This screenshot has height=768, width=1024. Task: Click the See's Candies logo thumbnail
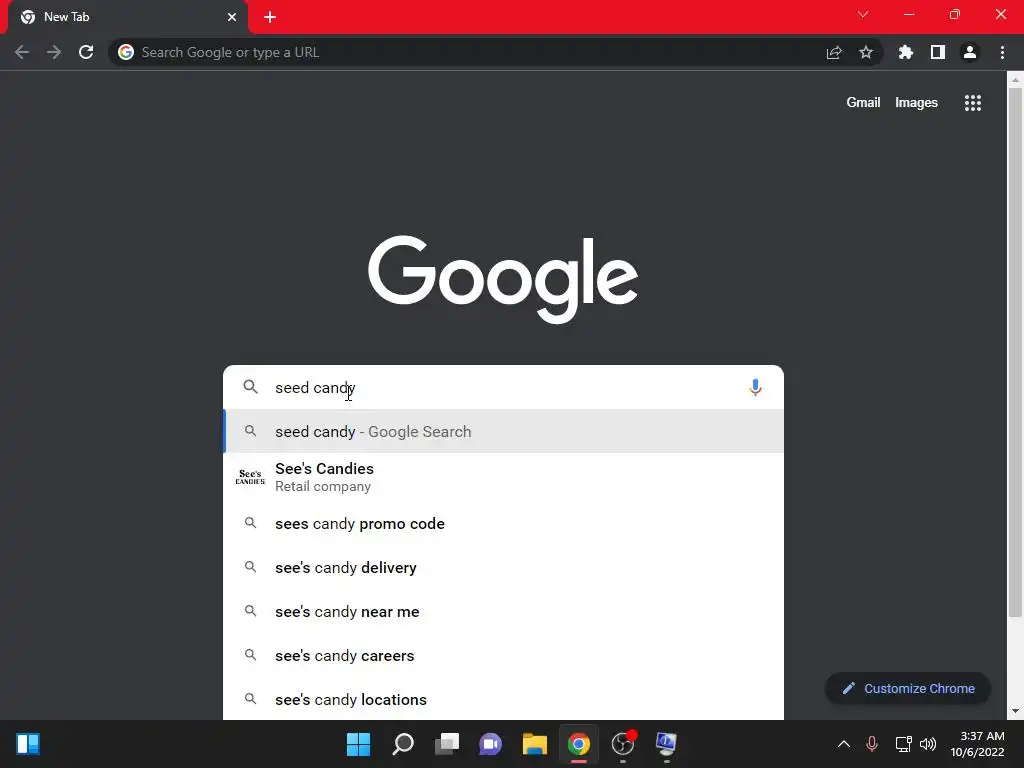click(250, 477)
